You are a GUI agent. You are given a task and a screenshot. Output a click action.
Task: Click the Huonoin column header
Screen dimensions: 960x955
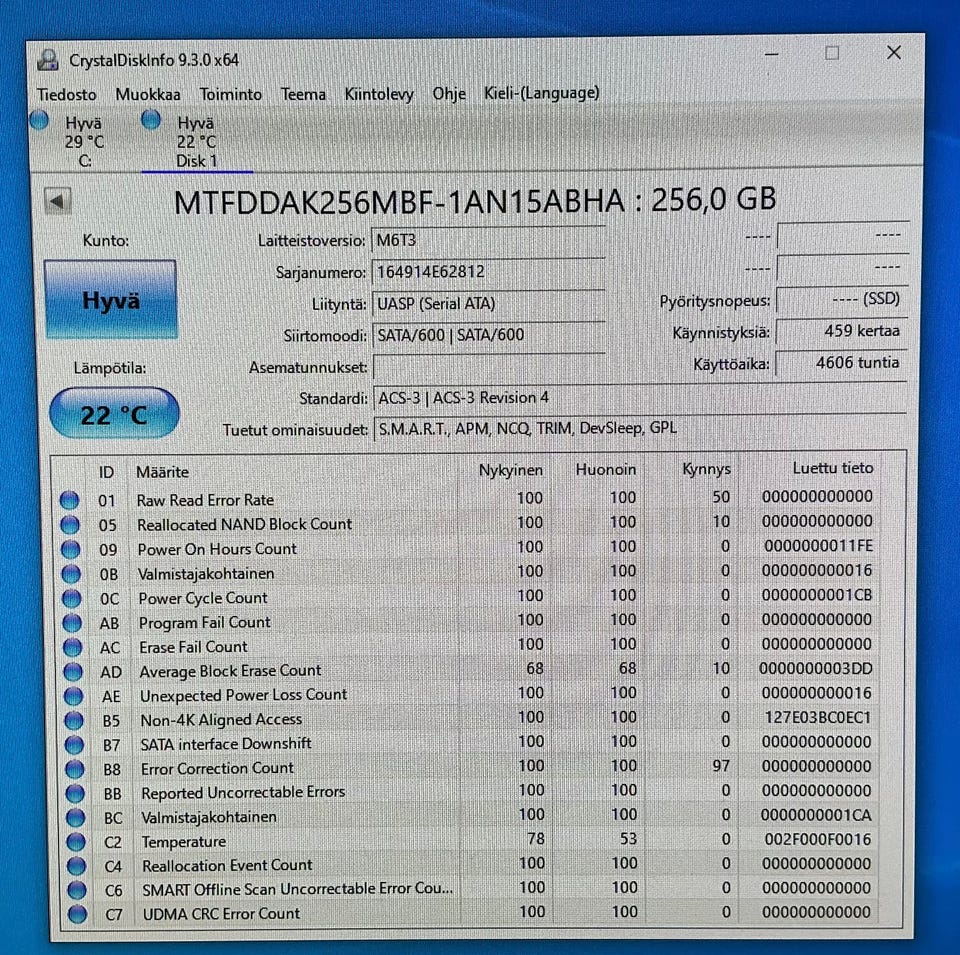pos(606,470)
